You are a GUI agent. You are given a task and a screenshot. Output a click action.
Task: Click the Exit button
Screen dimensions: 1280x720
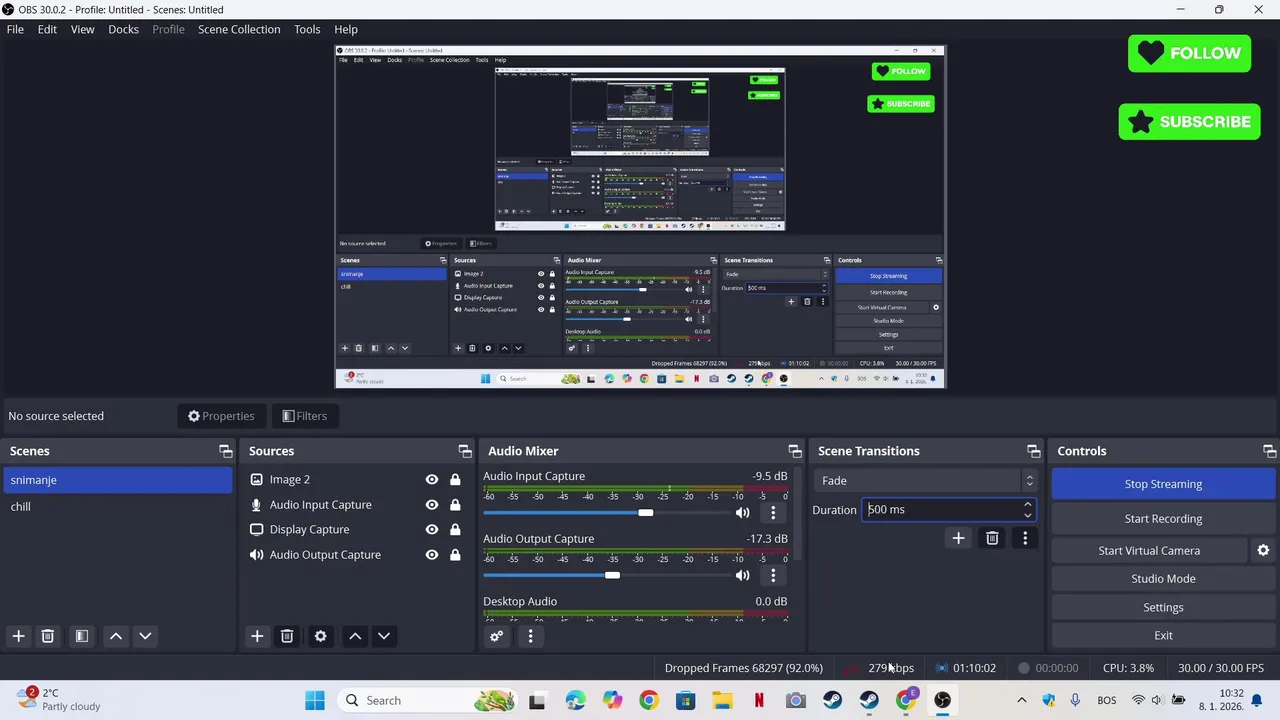(1163, 636)
